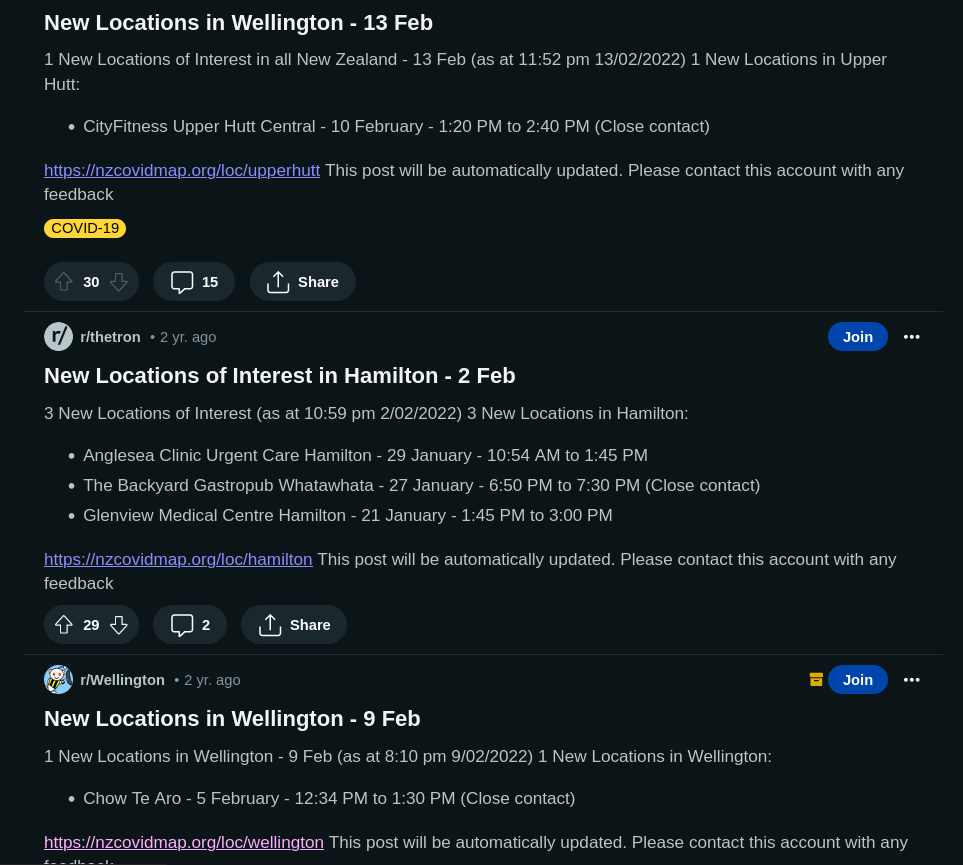Open the nzcovidmap hamilton link
The height and width of the screenshot is (865, 963).
point(178,559)
